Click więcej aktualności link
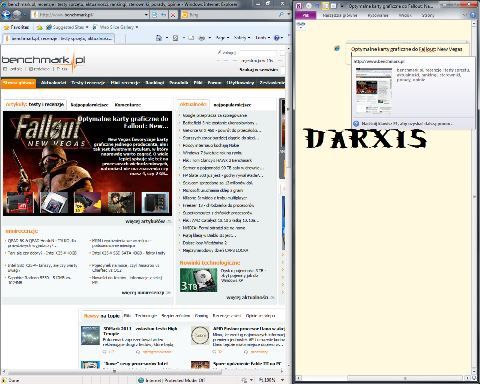480x384 pixels. (x=250, y=297)
